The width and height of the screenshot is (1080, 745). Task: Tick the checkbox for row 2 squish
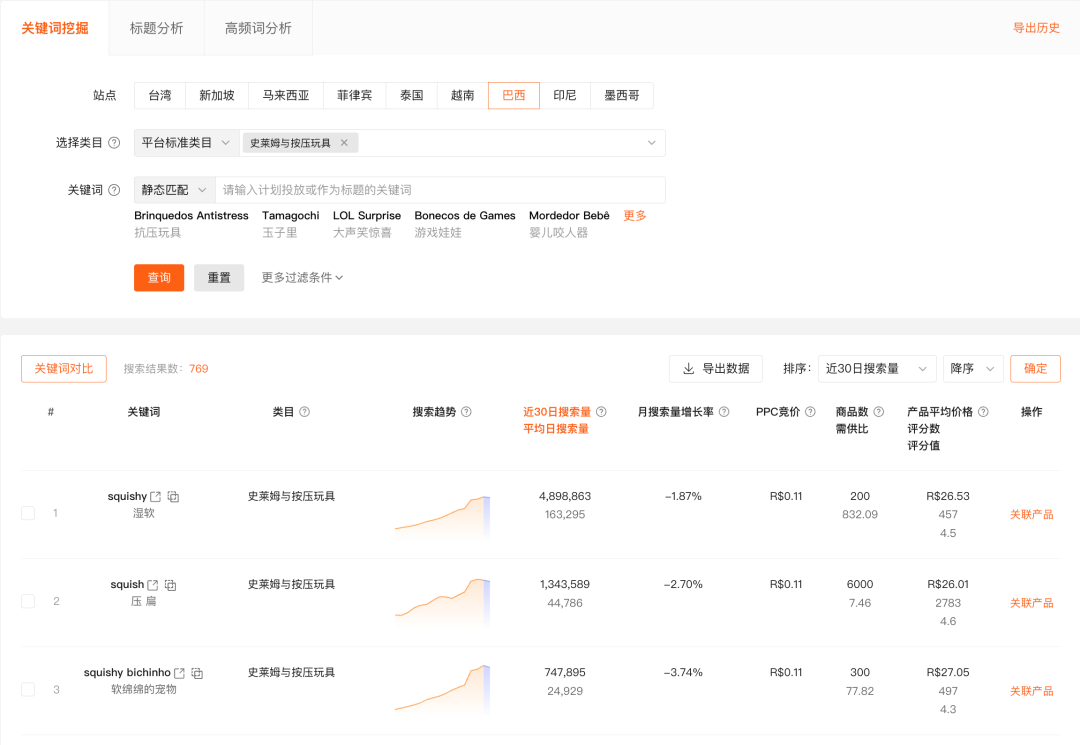coord(28,601)
